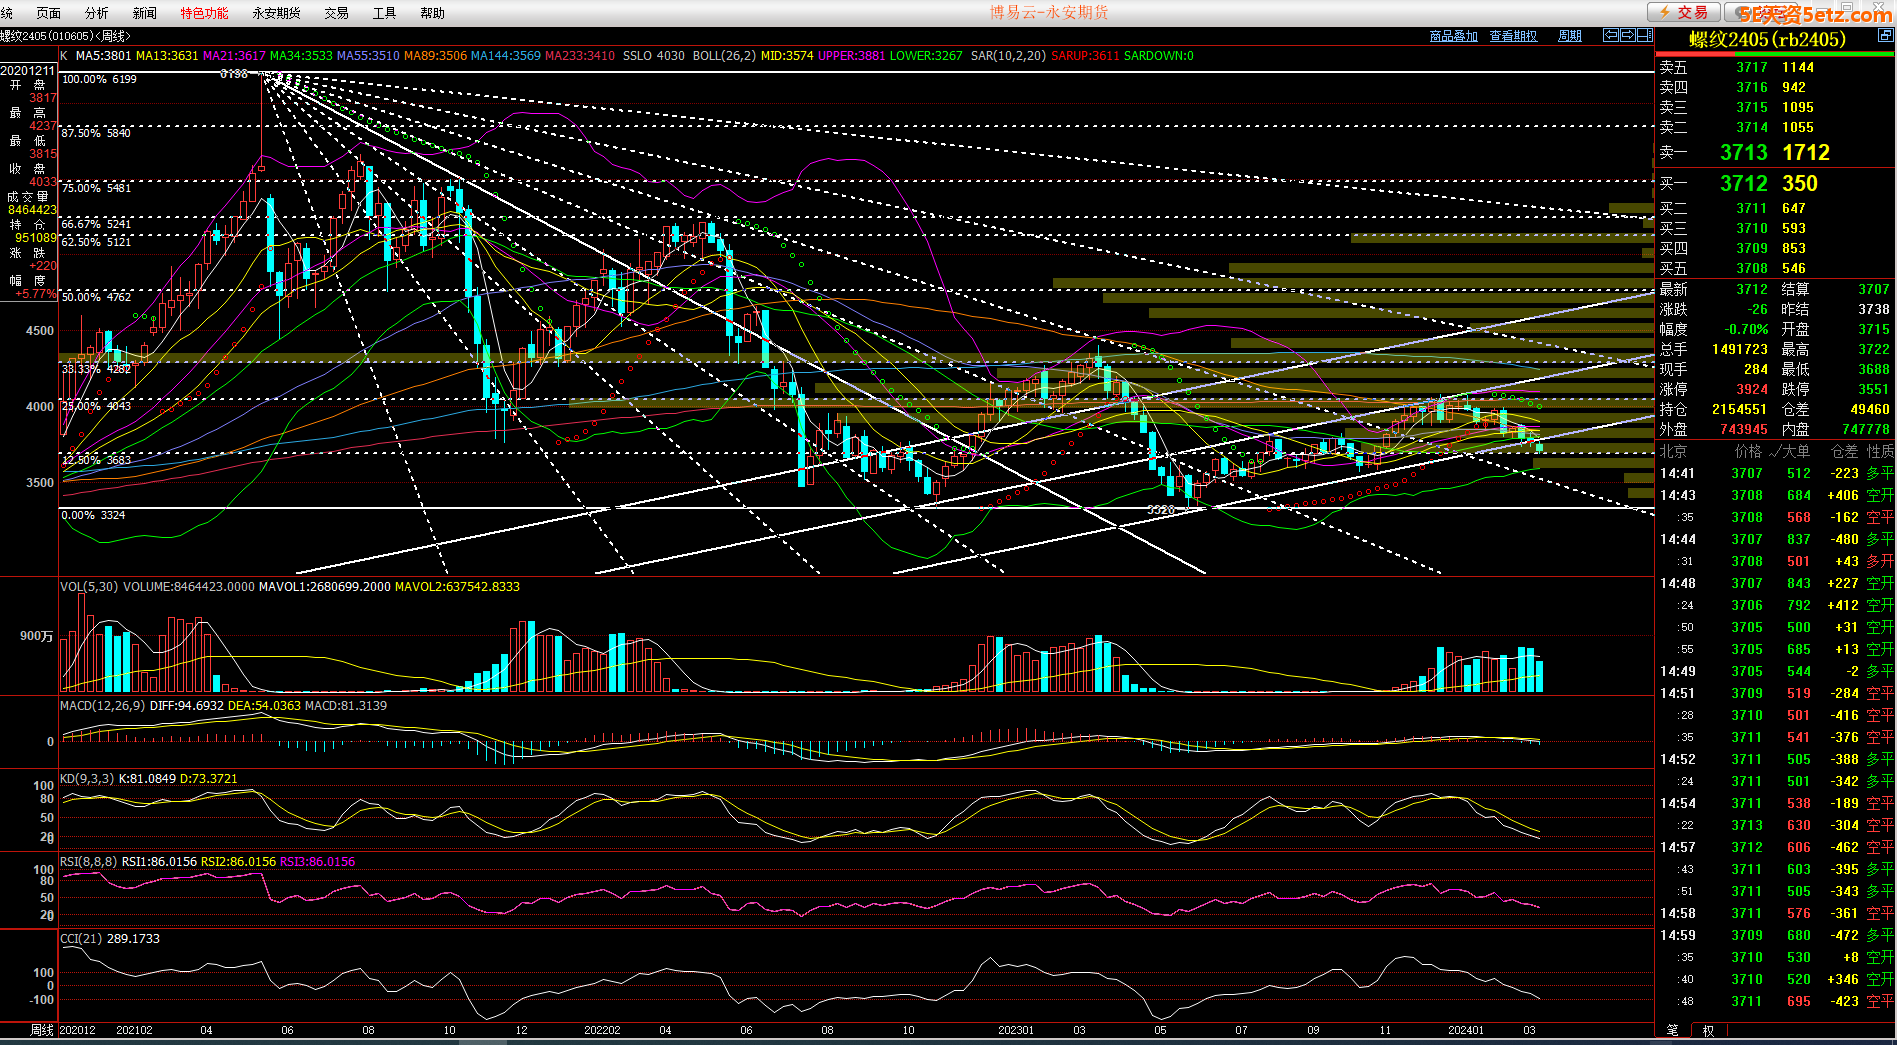Select the 买一 bid price 3712
This screenshot has height=1045, width=1897.
[1744, 184]
